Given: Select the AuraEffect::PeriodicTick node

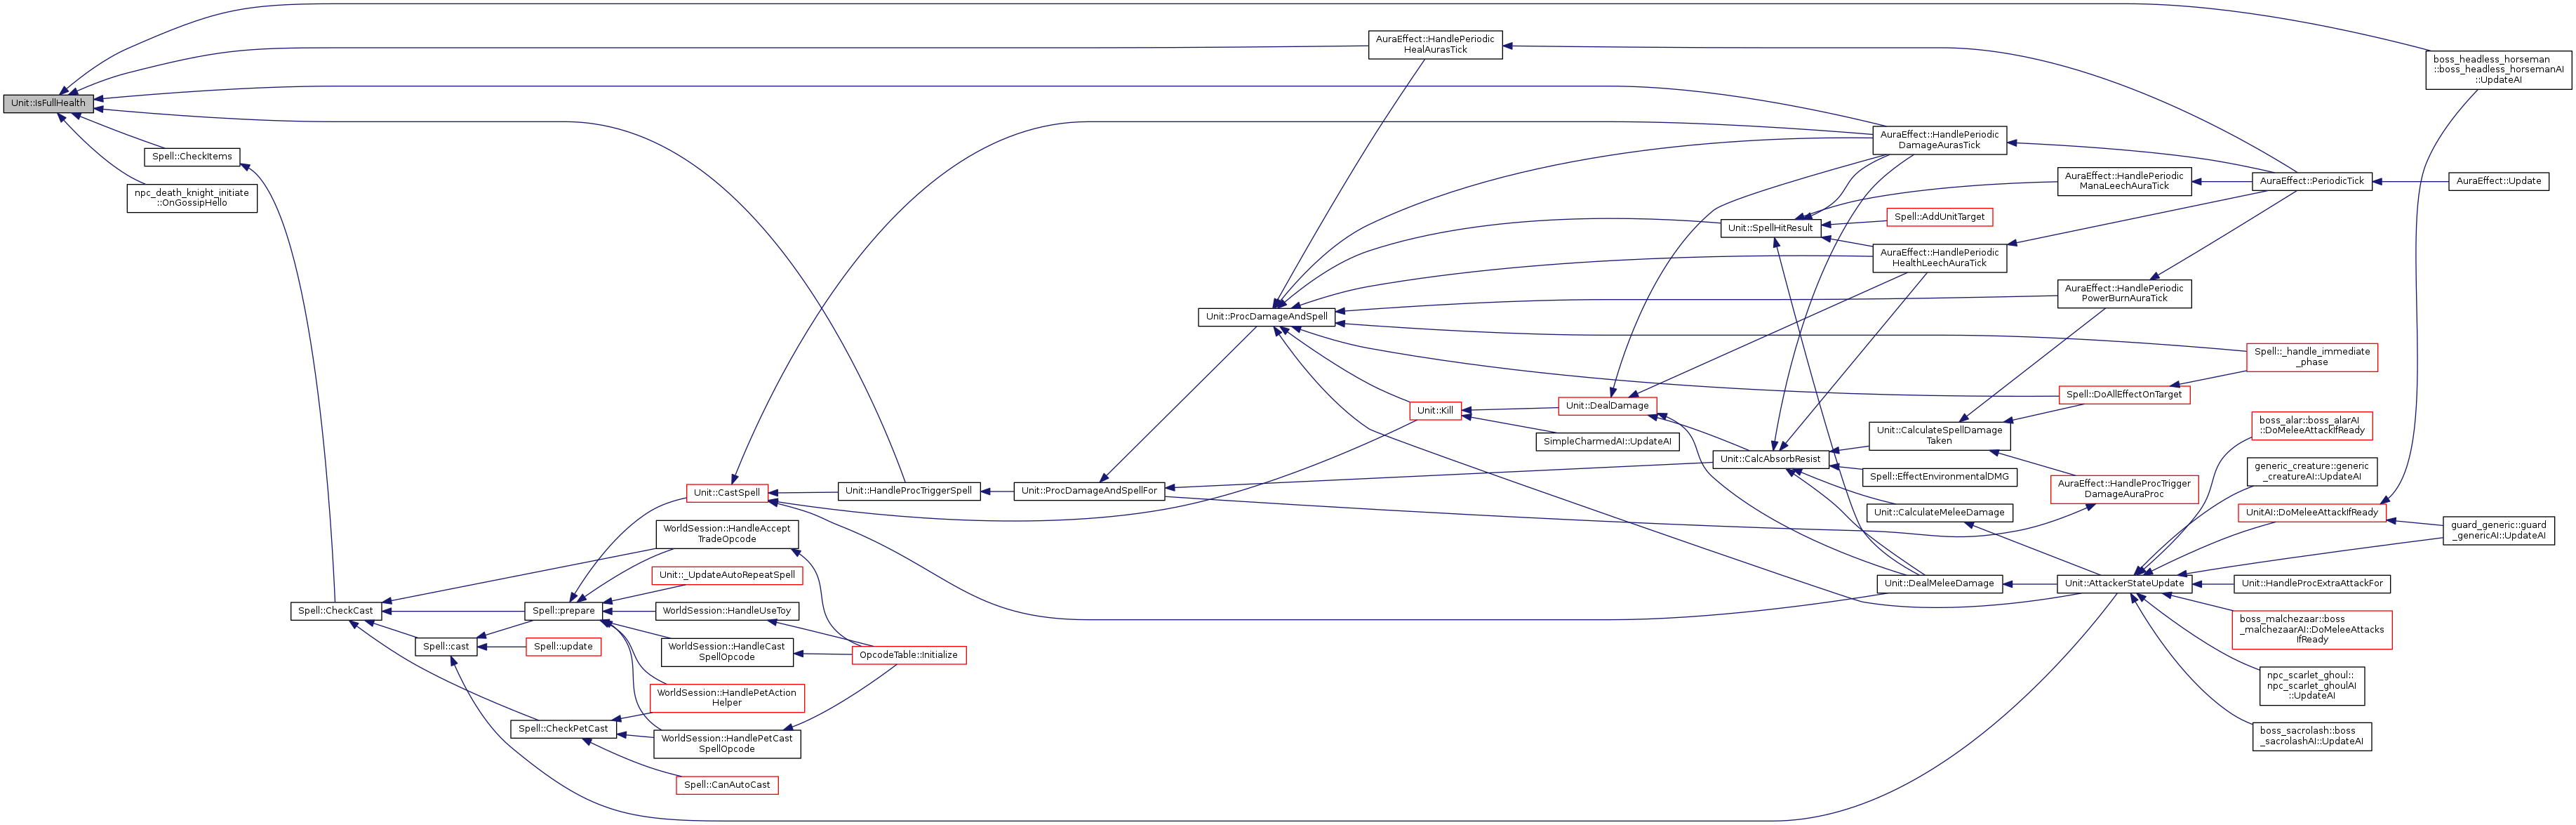Looking at the screenshot, I should pos(2312,181).
